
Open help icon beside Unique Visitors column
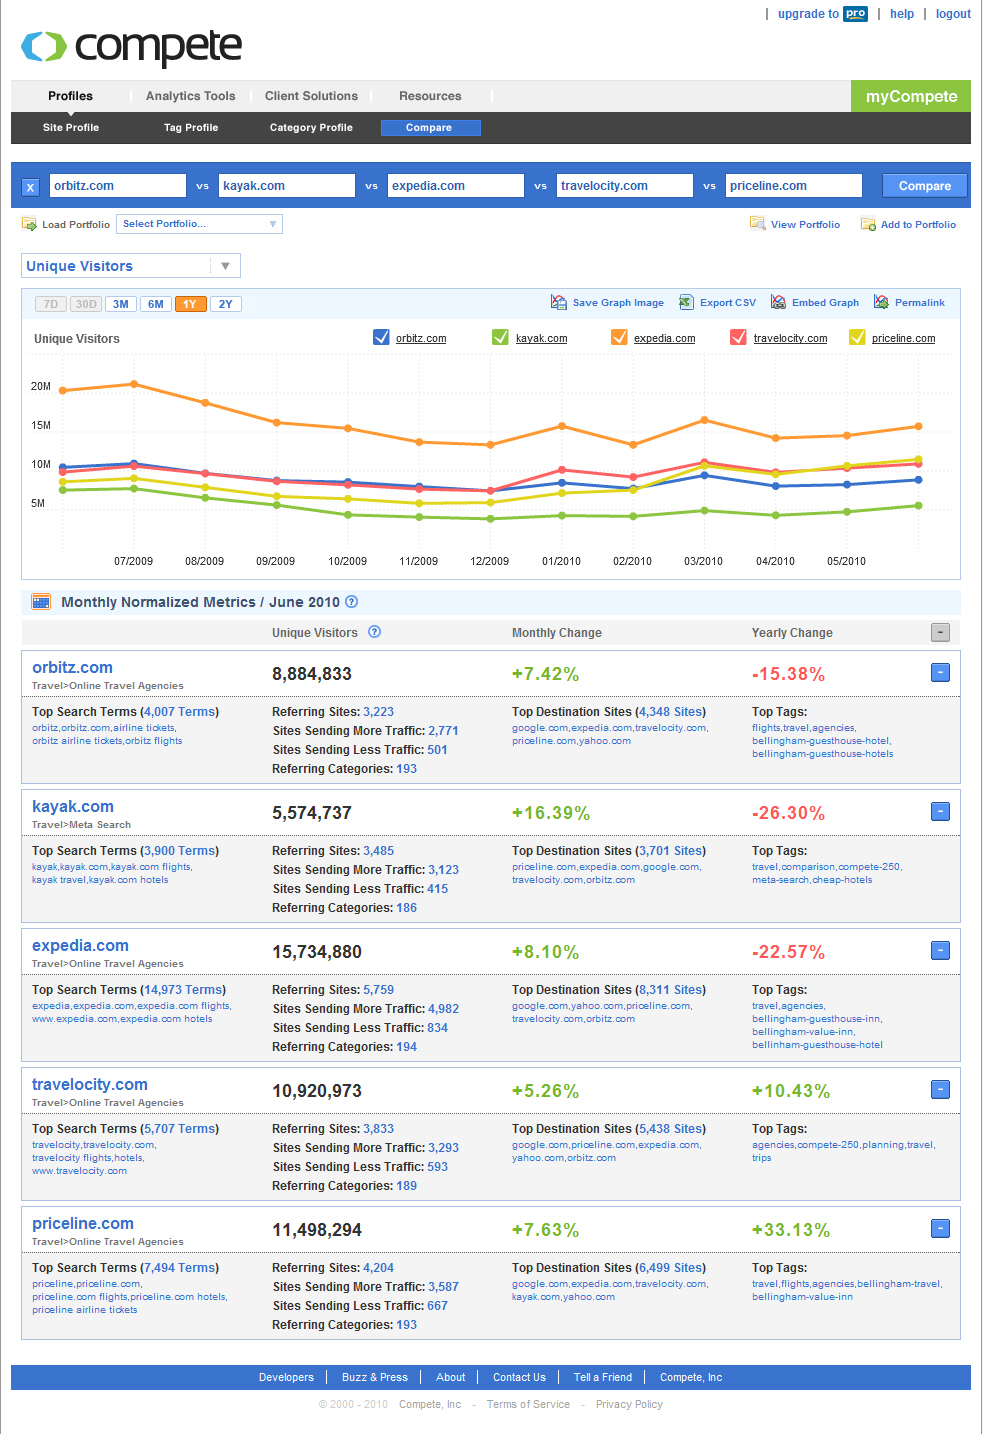tap(375, 632)
